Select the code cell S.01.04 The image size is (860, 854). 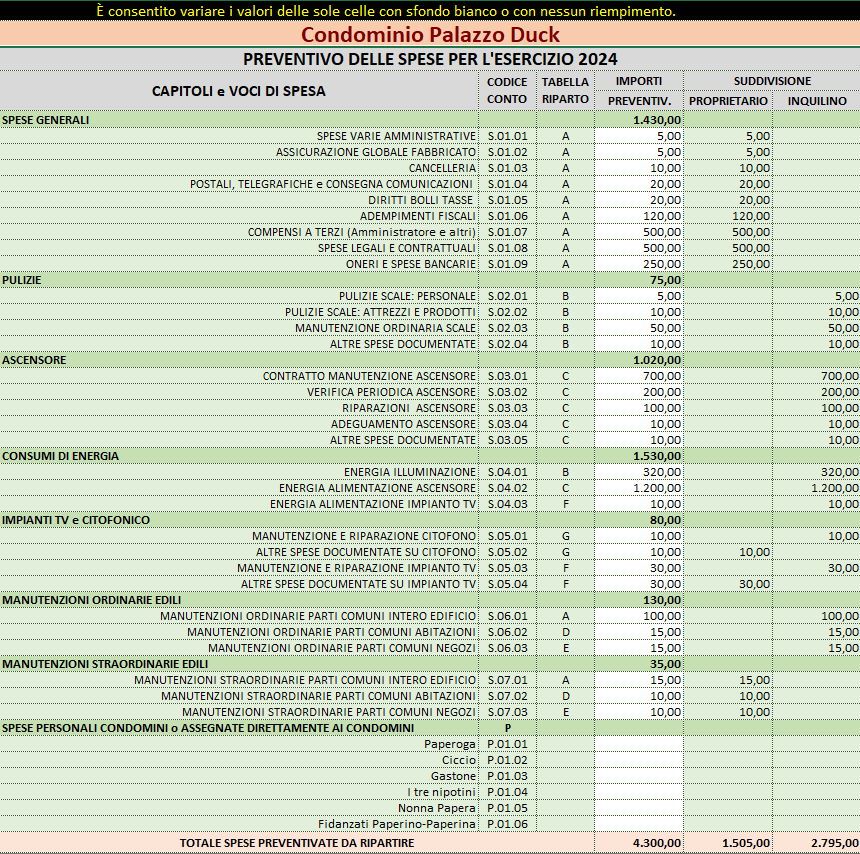click(x=507, y=184)
